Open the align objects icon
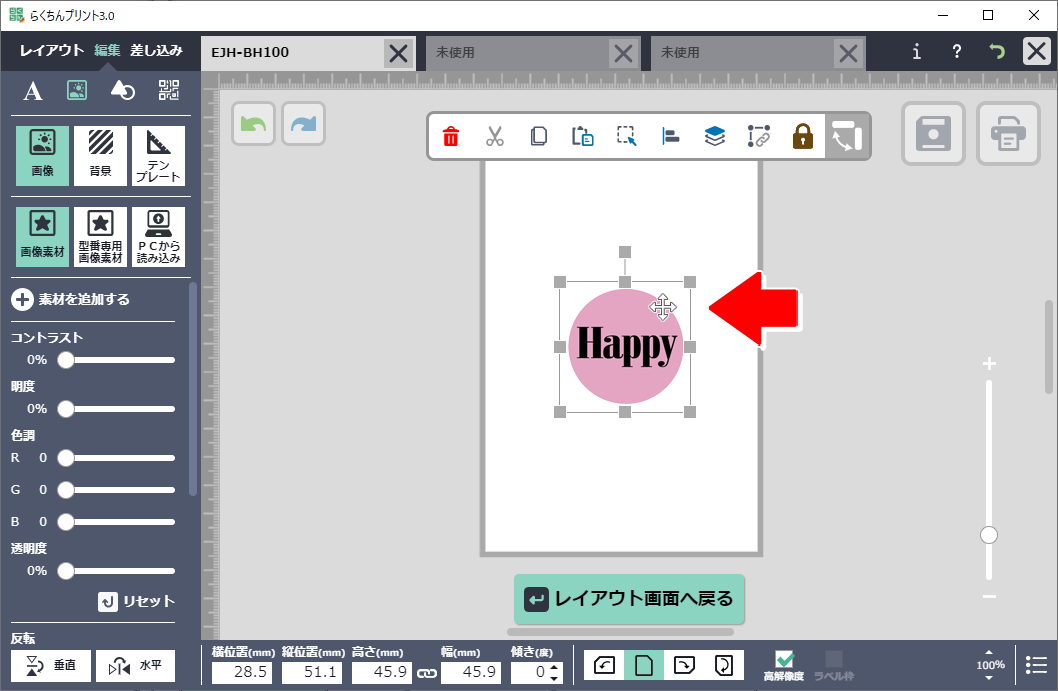This screenshot has height=691, width=1058. (671, 136)
